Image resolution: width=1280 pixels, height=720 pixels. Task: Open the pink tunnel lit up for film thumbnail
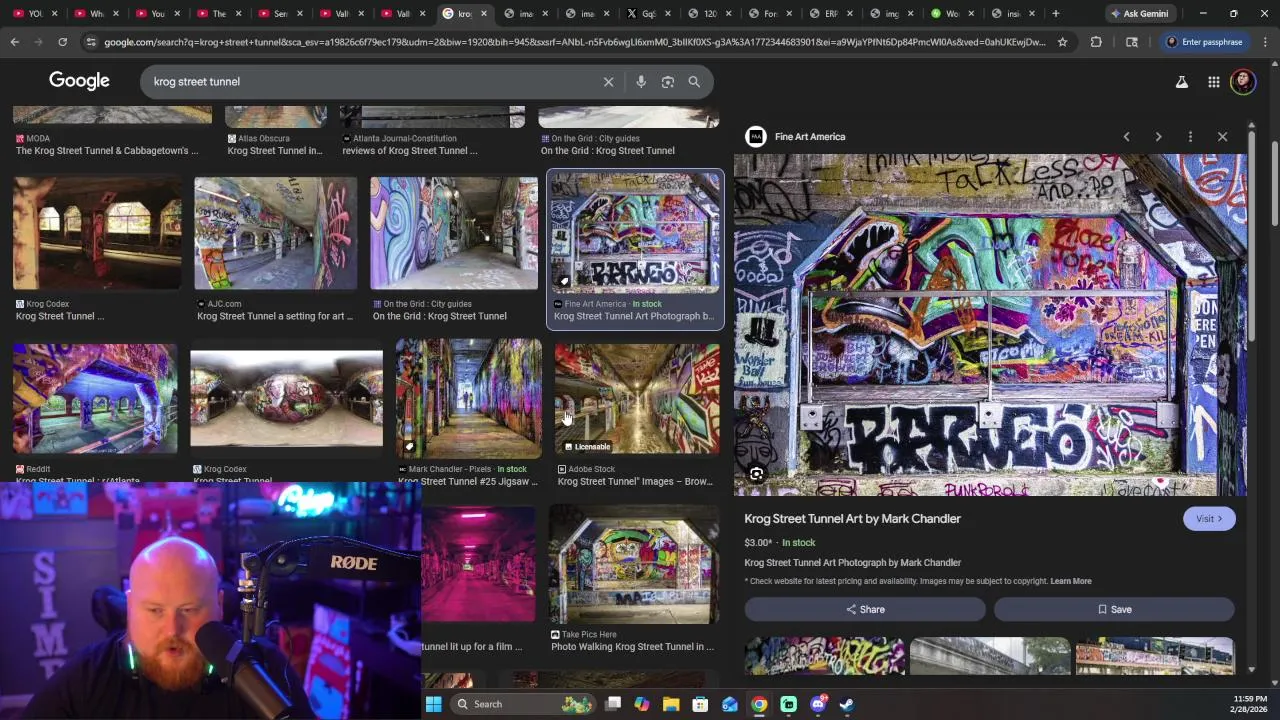(478, 565)
